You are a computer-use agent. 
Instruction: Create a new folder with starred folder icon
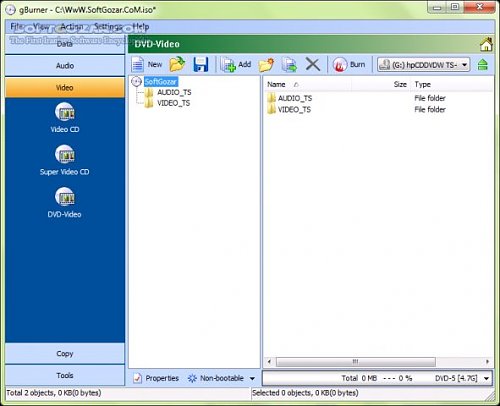[266, 65]
